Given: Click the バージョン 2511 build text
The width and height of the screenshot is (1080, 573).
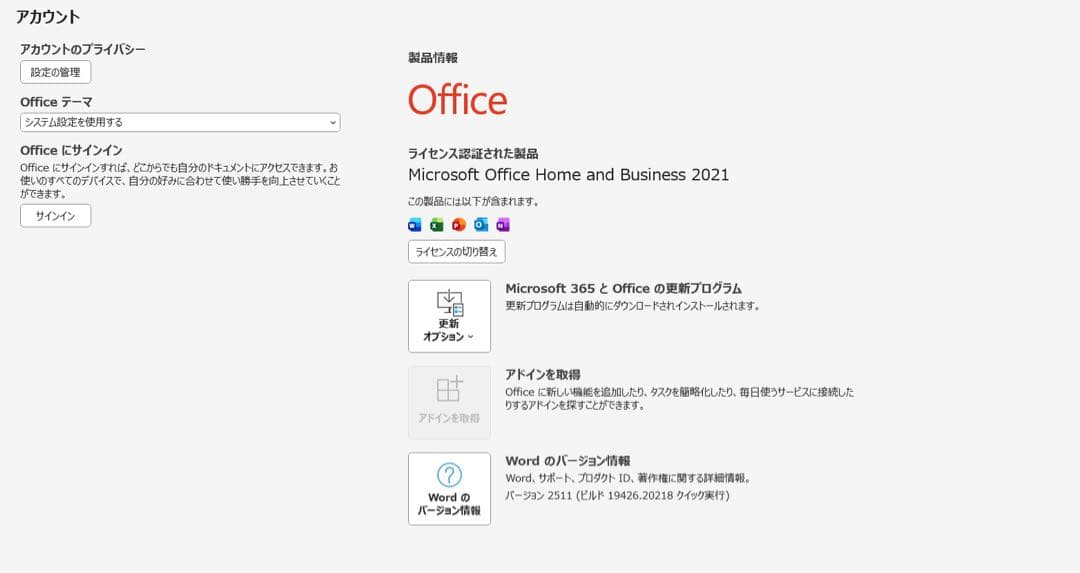Looking at the screenshot, I should click(617, 495).
